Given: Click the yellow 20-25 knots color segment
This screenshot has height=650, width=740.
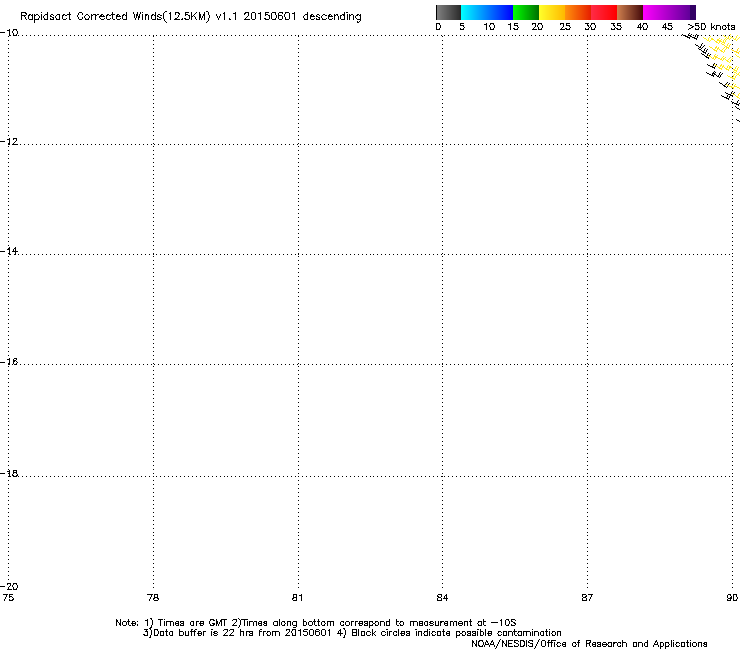Looking at the screenshot, I should [x=552, y=12].
